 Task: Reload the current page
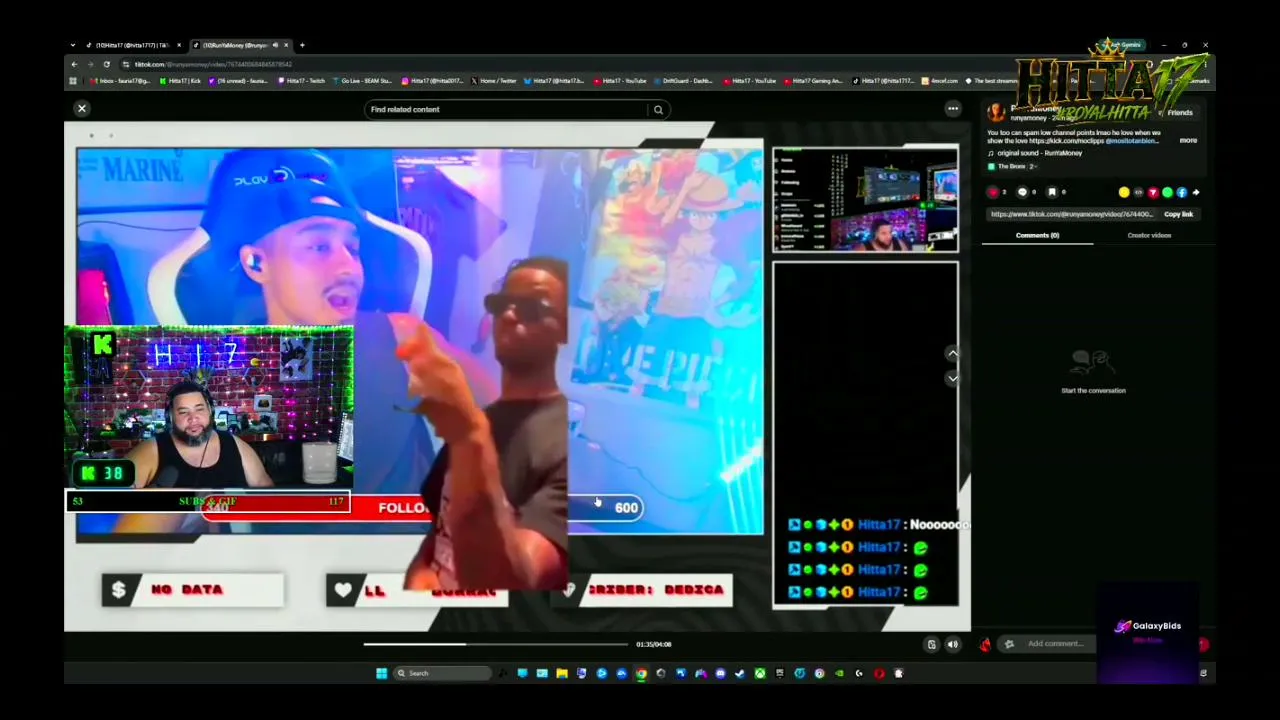click(106, 64)
